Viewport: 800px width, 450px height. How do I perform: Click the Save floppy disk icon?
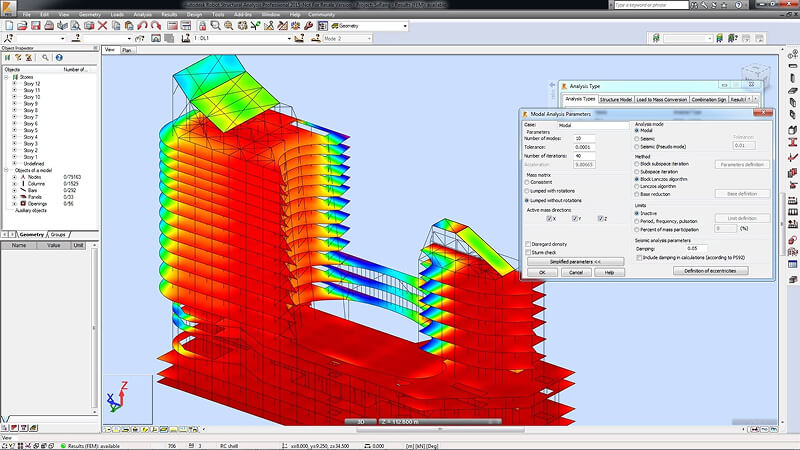click(35, 26)
